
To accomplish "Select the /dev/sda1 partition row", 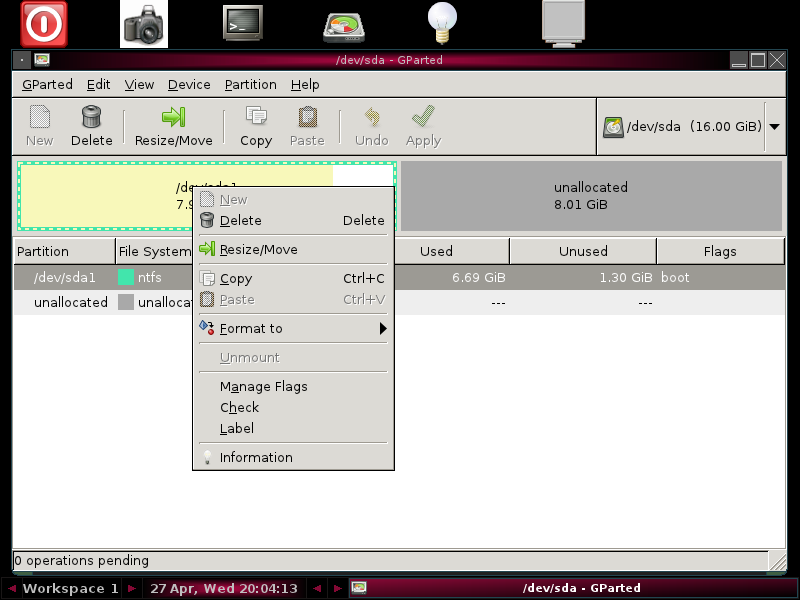I will [399, 278].
